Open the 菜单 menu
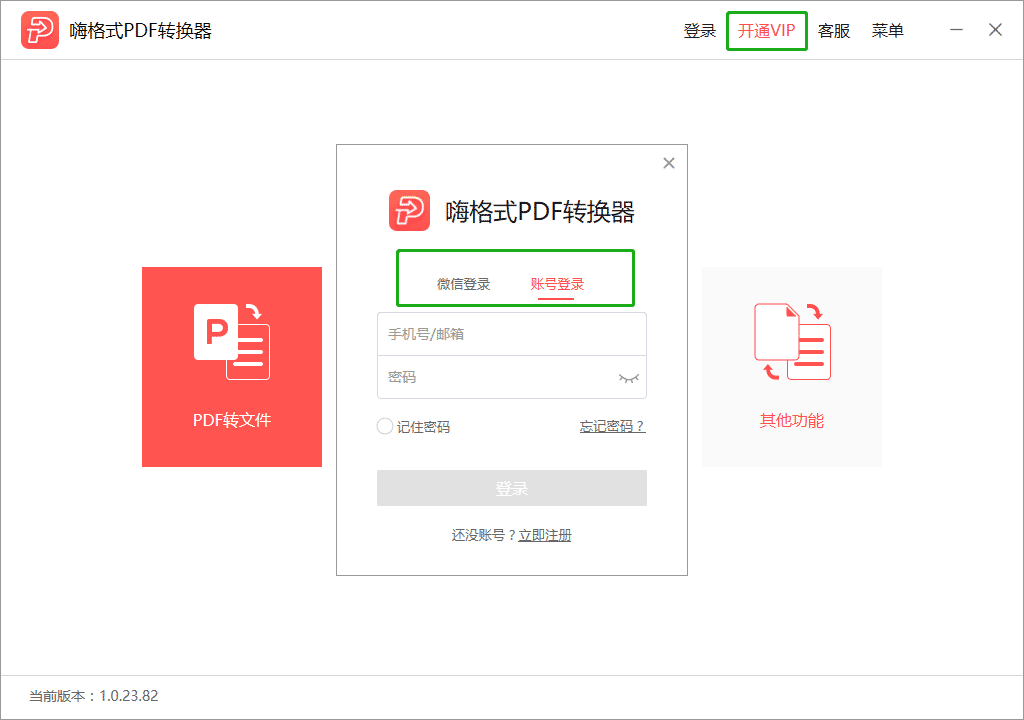The image size is (1024, 720). (x=888, y=31)
